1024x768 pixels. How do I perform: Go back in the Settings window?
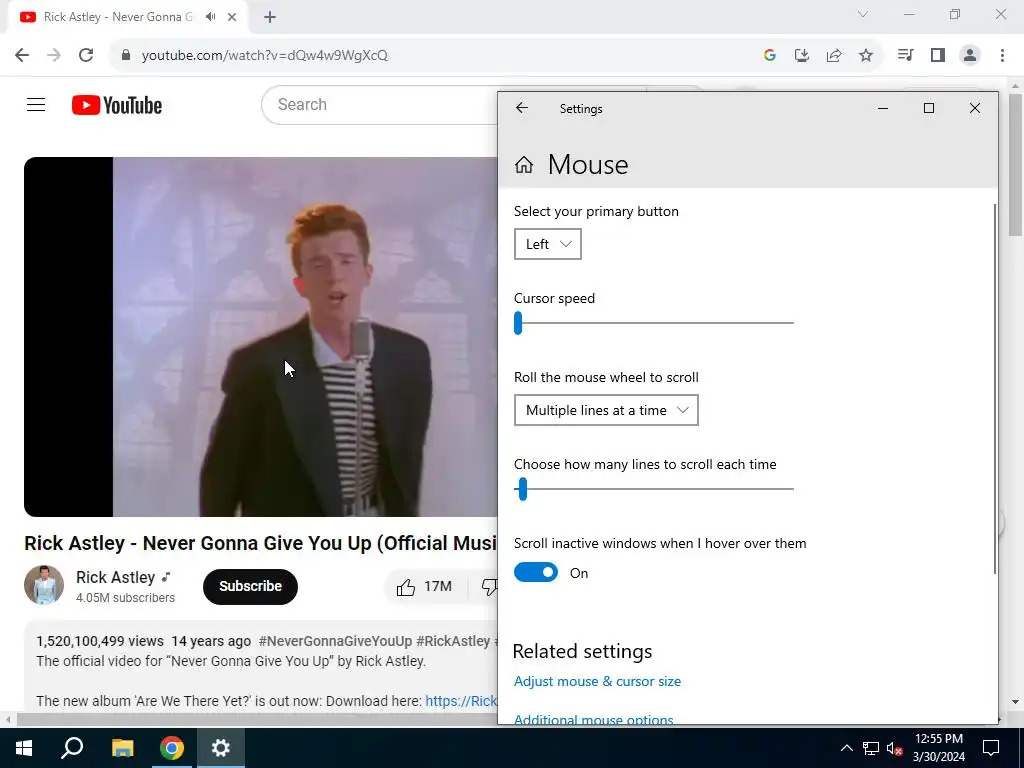click(522, 108)
